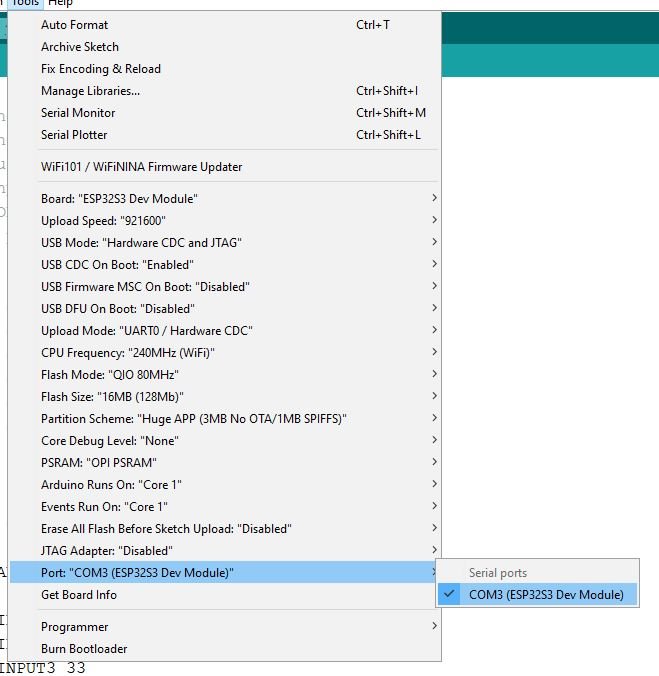Select COM3 (ESP32S3 Dev Module) serial port
Viewport: 659px width, 676px height.
(x=545, y=595)
